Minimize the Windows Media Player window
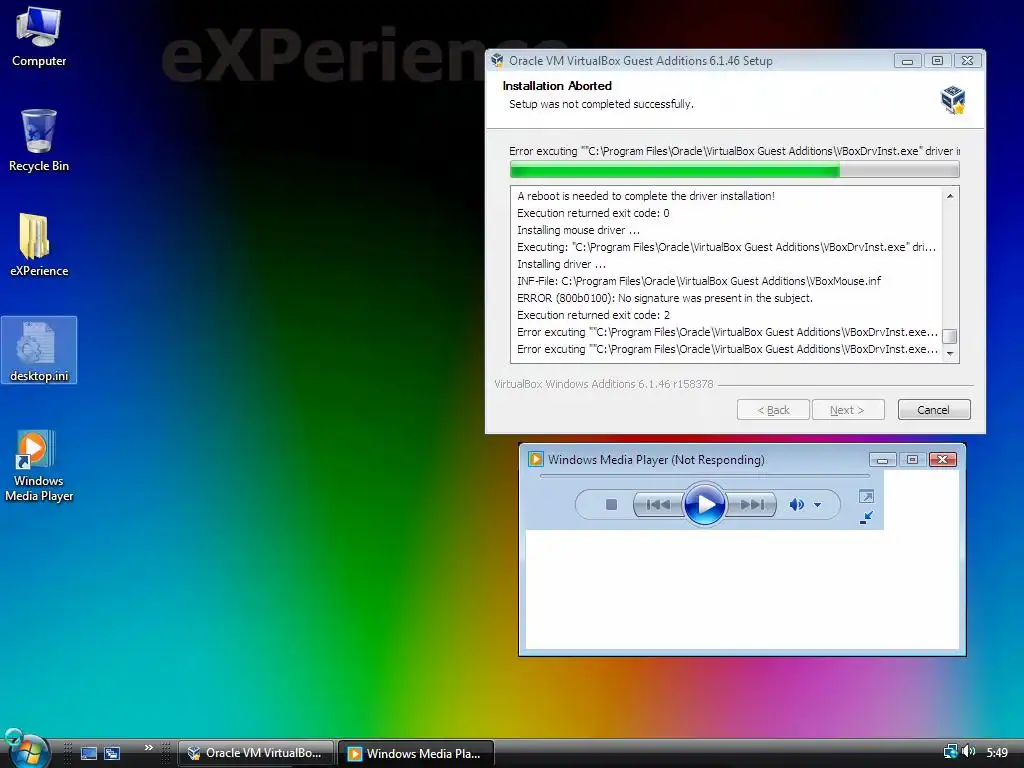 pos(882,460)
